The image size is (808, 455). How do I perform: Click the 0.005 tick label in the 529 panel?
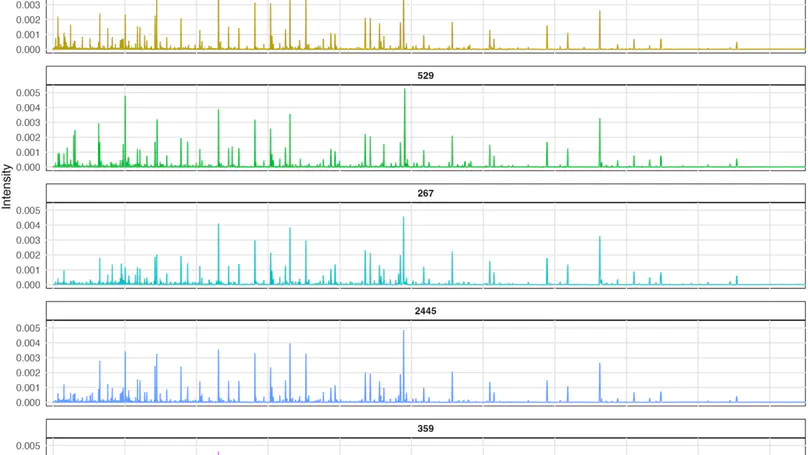(28, 93)
